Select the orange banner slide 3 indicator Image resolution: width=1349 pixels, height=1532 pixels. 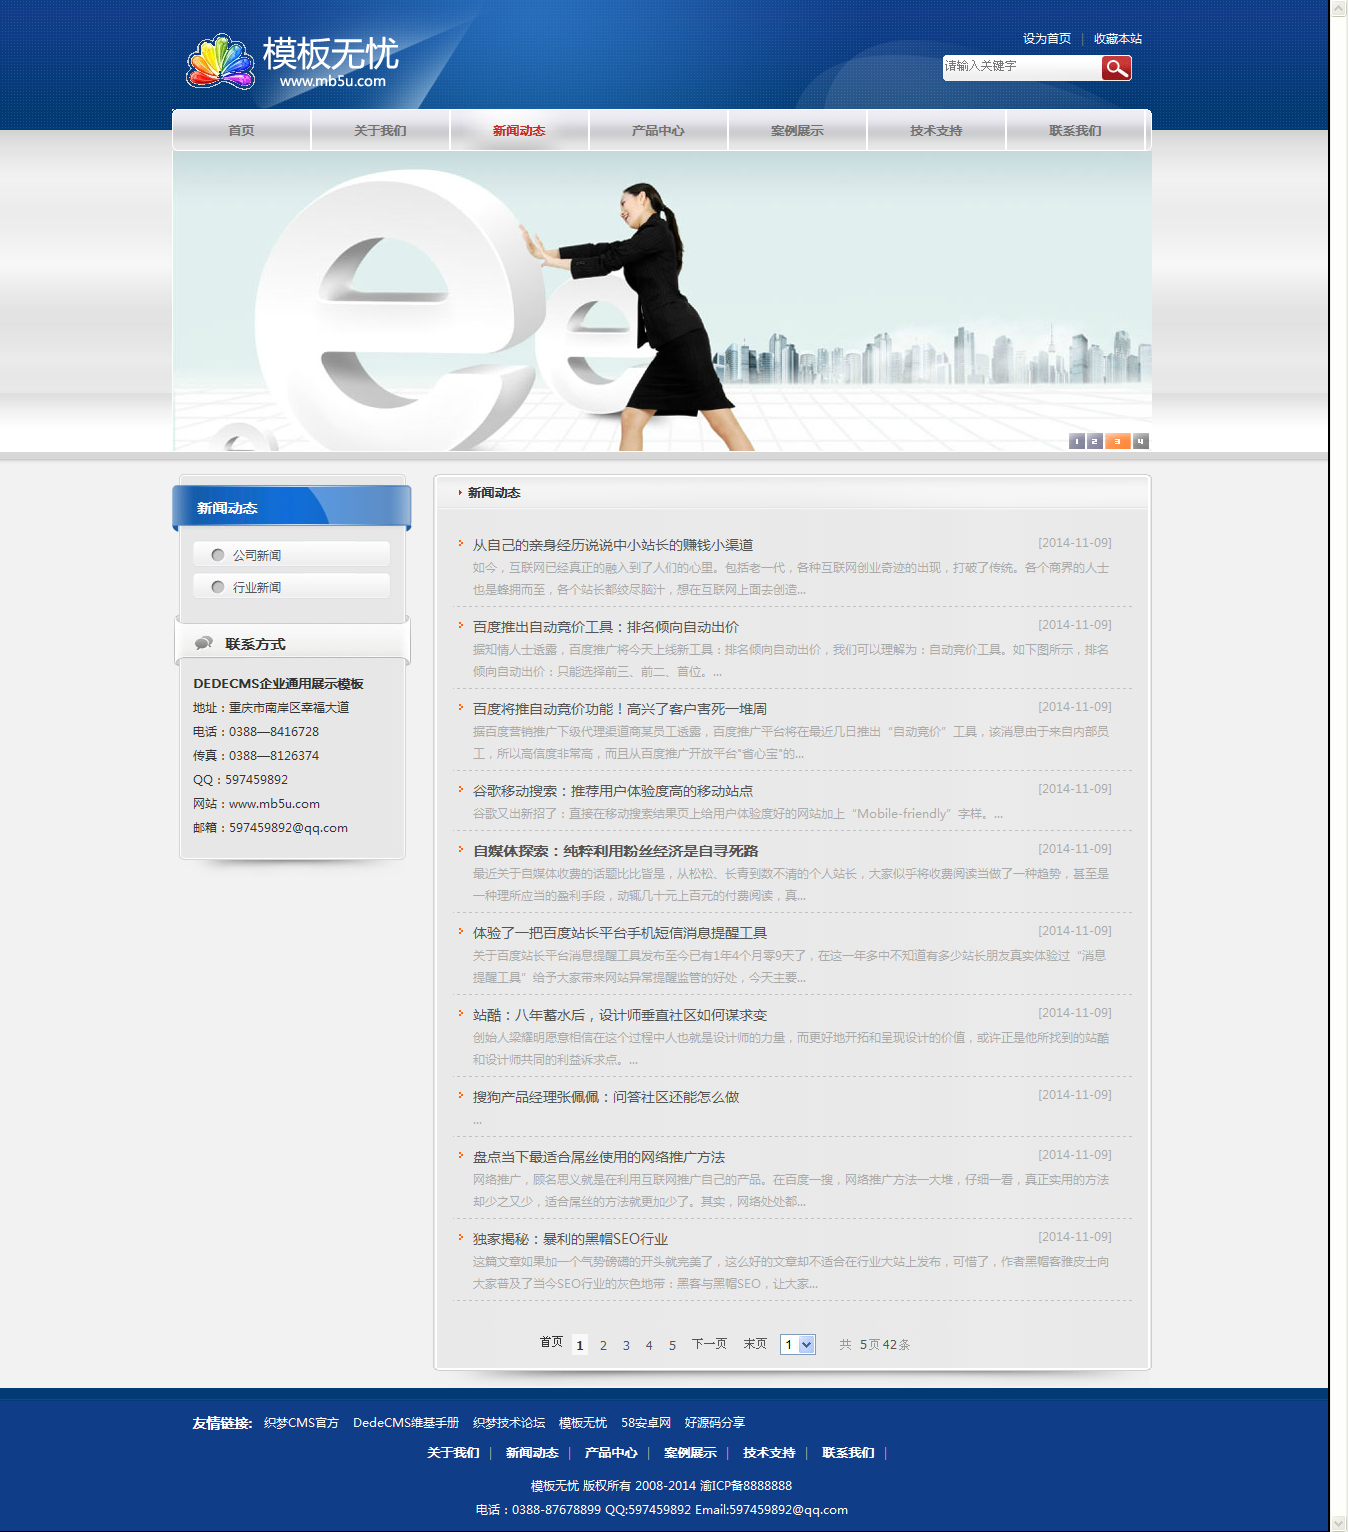(1118, 441)
